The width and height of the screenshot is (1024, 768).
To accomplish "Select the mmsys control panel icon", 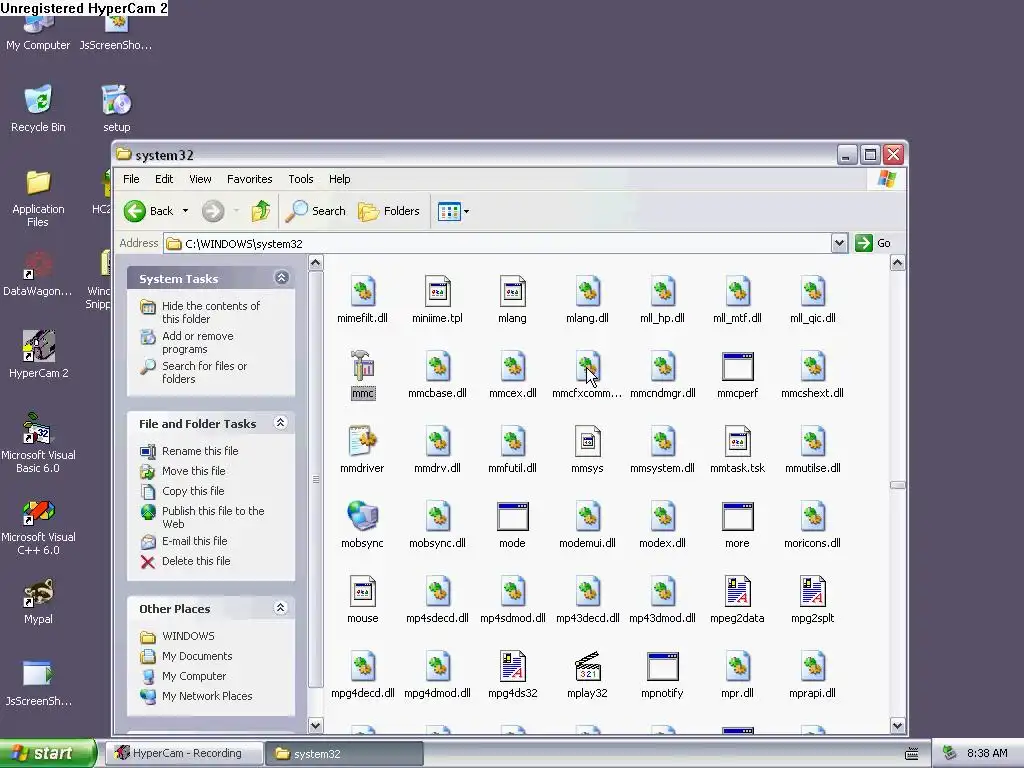I will tap(587, 442).
